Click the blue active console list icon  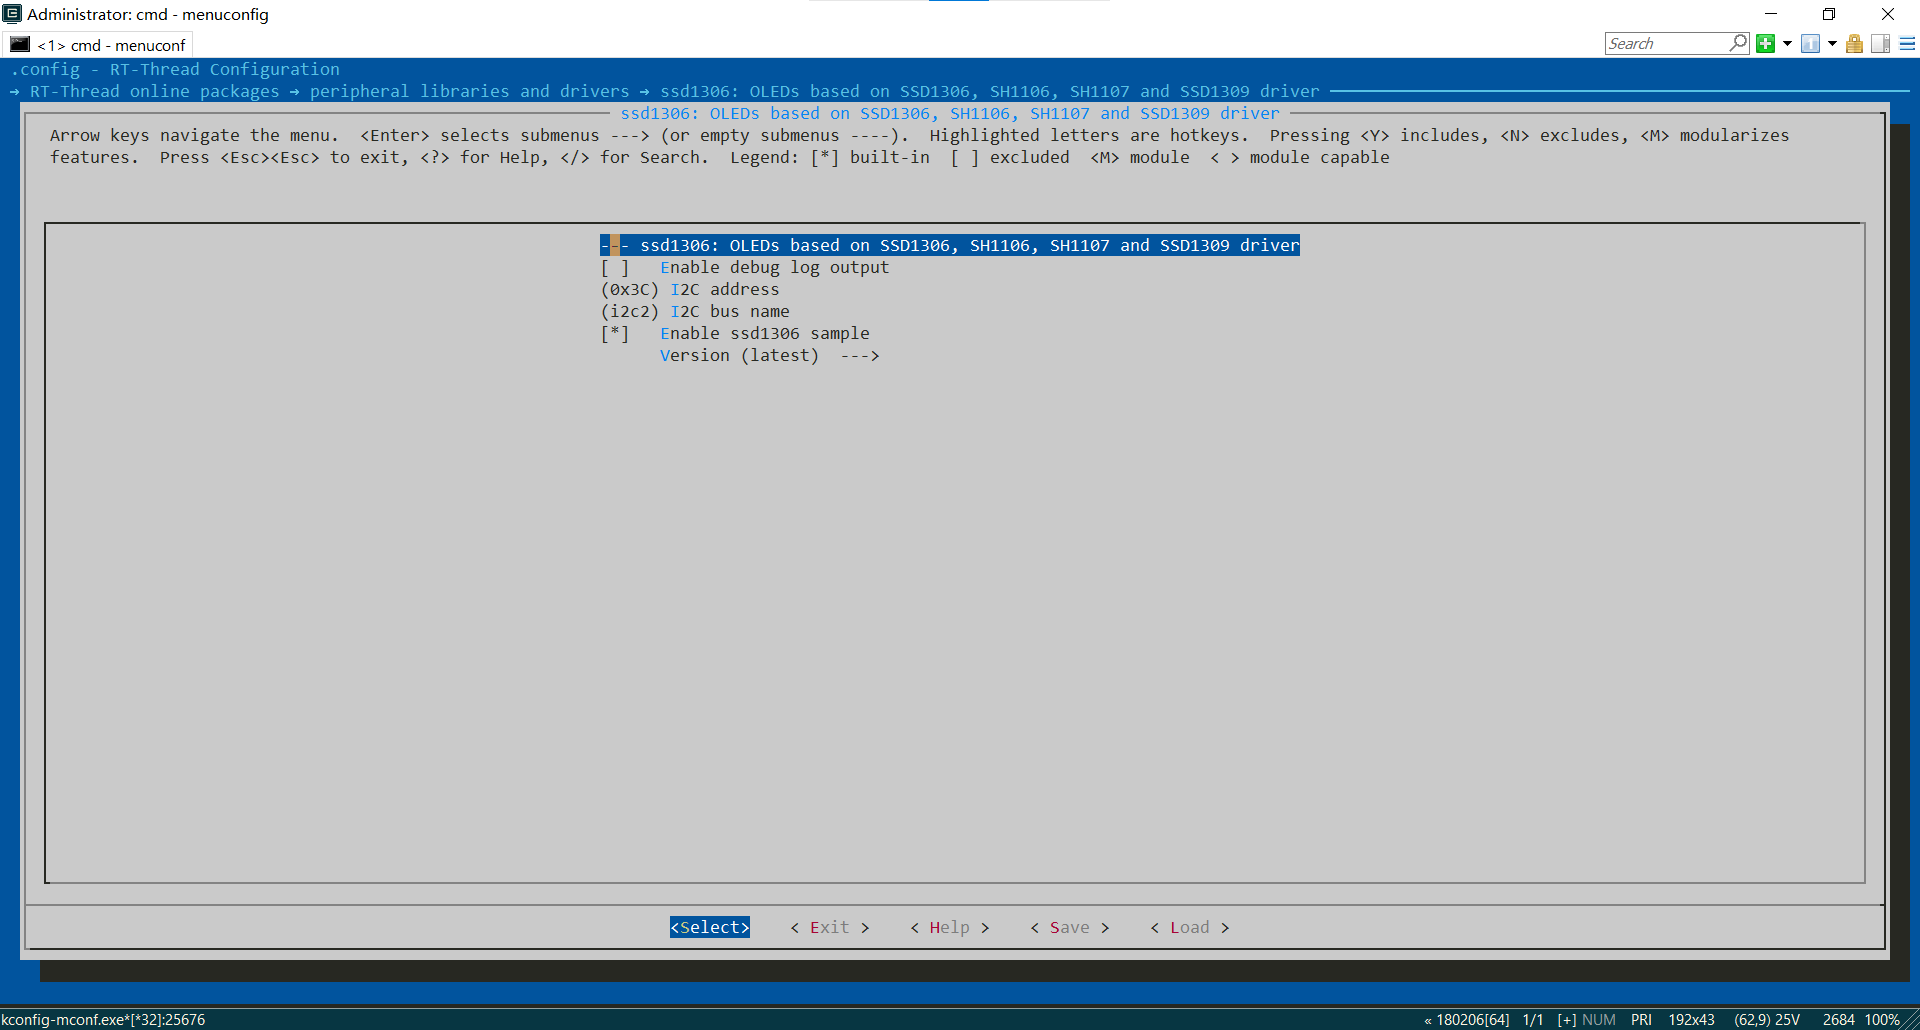[x=1810, y=43]
